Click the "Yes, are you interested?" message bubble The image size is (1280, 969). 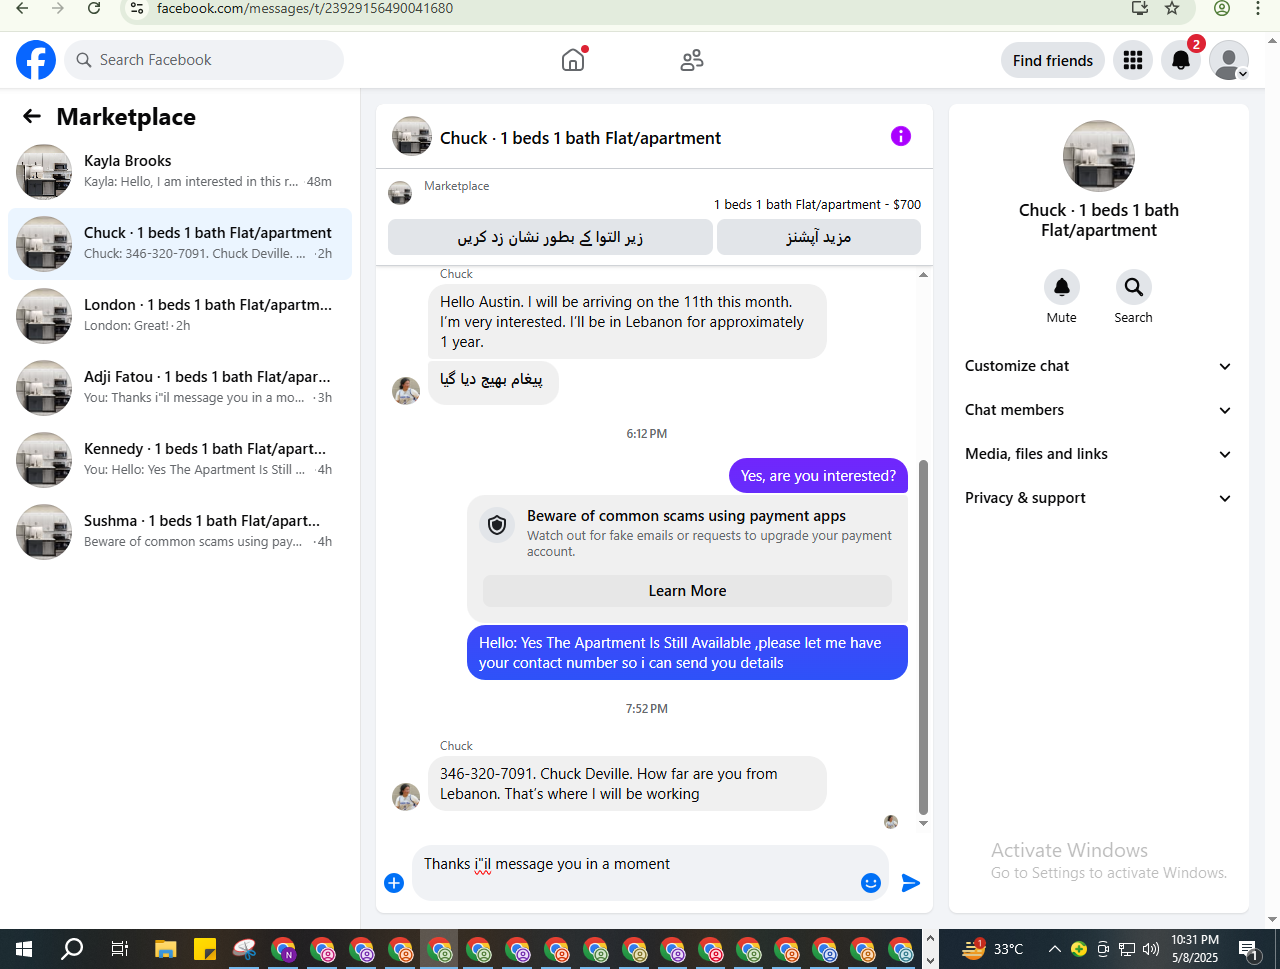click(x=818, y=476)
